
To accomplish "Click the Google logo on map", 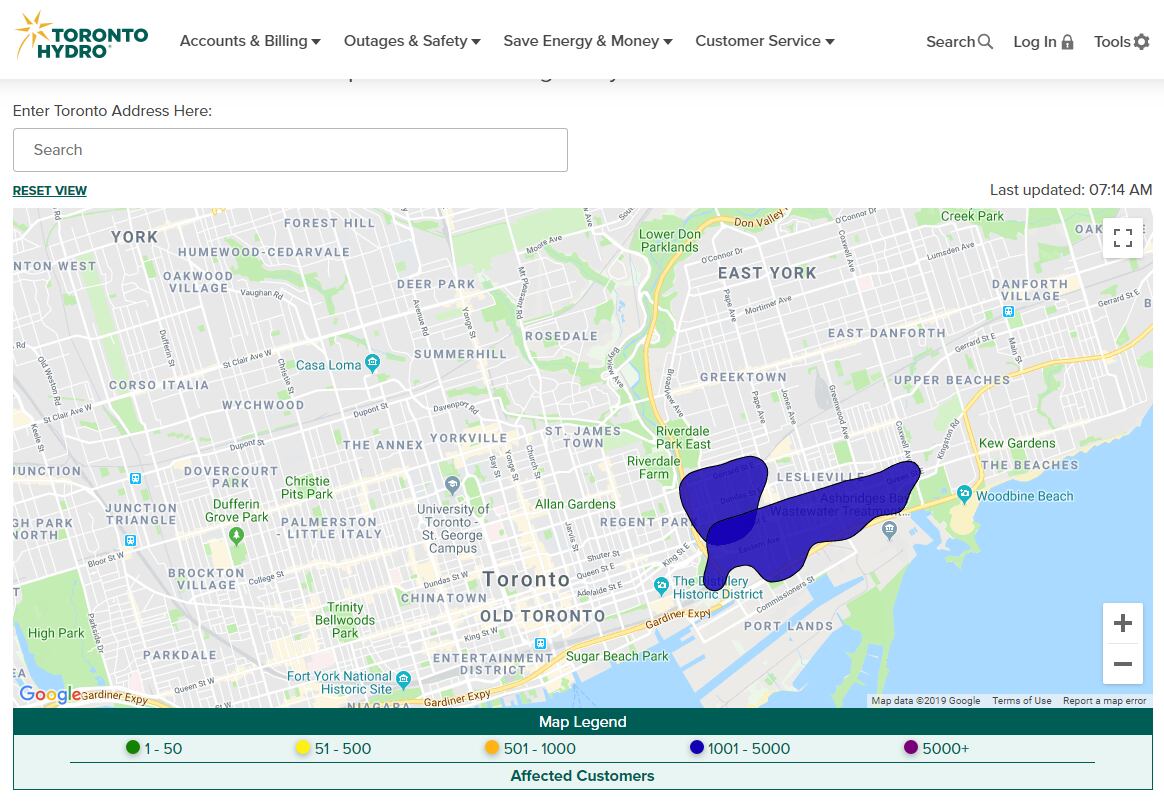I will (49, 695).
